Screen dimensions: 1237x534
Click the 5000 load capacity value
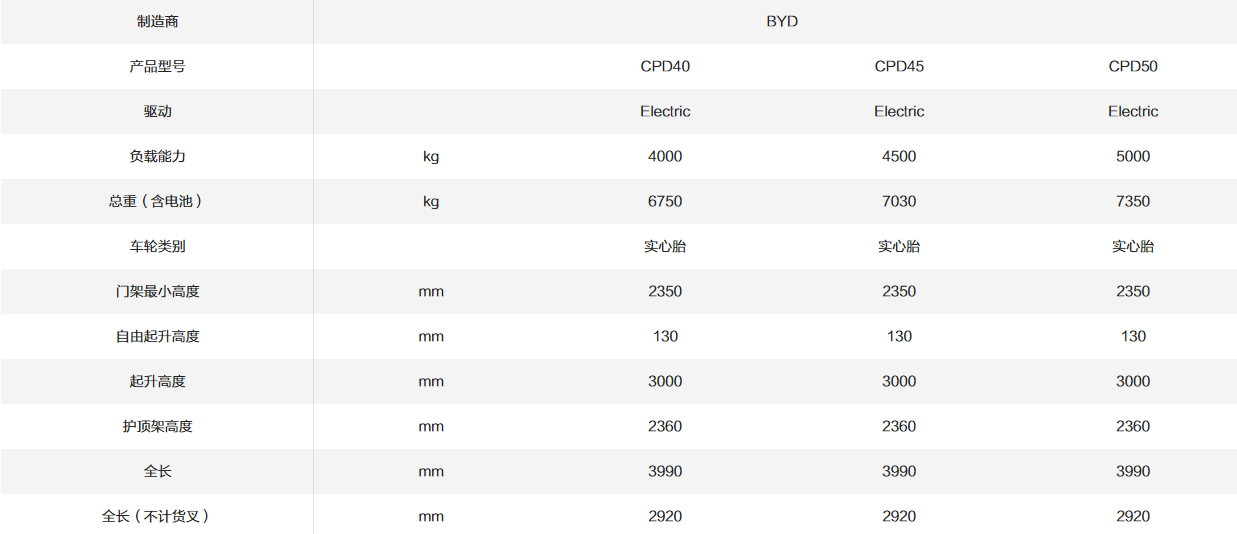(x=1133, y=156)
